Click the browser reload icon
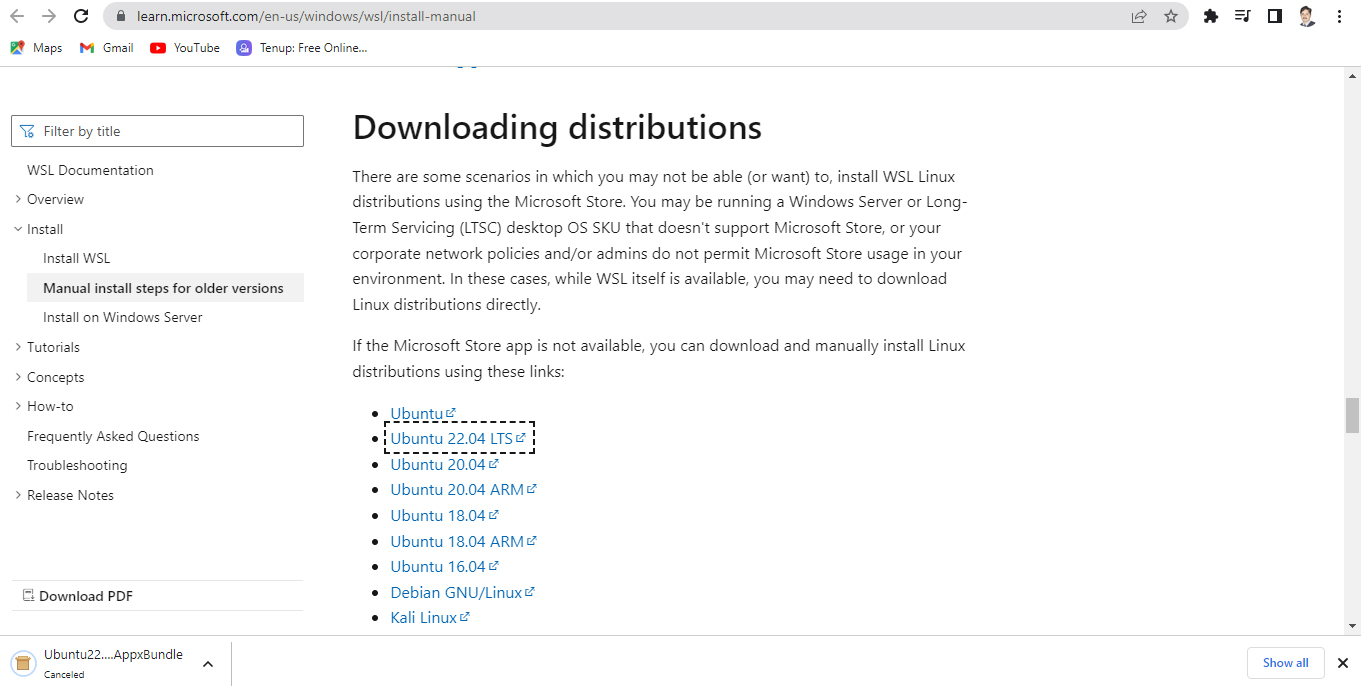The height and width of the screenshot is (690, 1361). (81, 16)
